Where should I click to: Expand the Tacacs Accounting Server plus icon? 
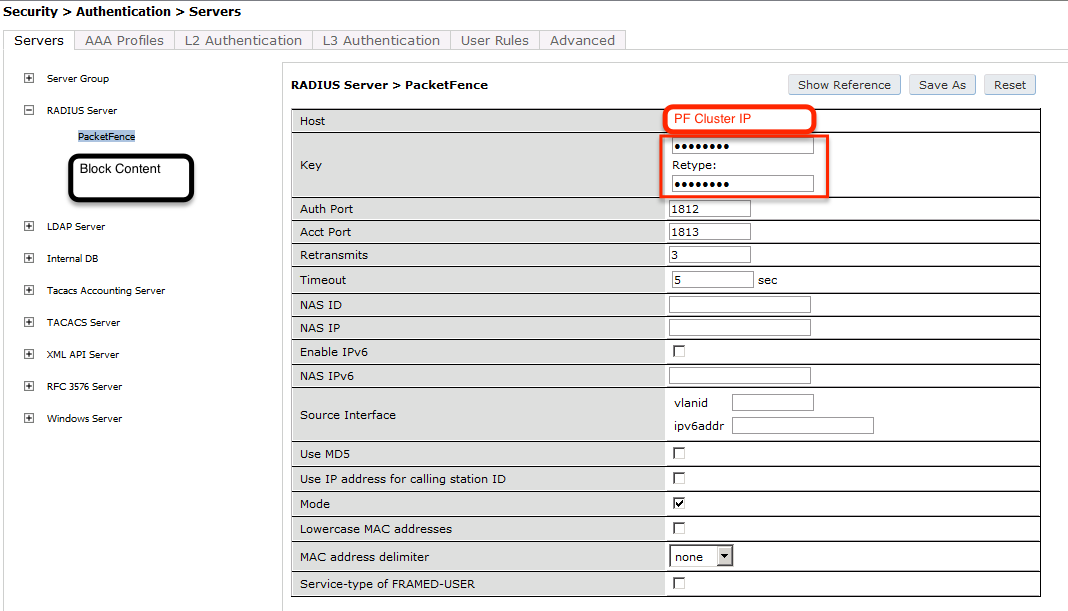click(29, 290)
